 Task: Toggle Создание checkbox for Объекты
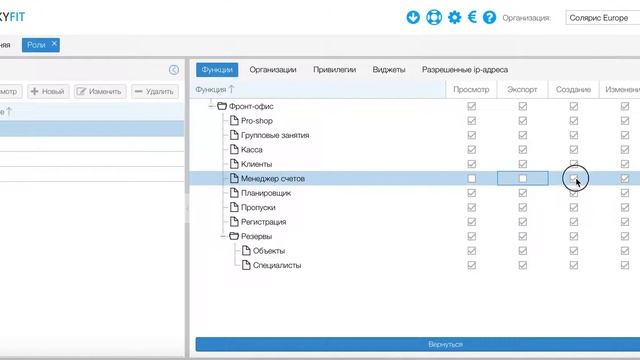tap(574, 251)
